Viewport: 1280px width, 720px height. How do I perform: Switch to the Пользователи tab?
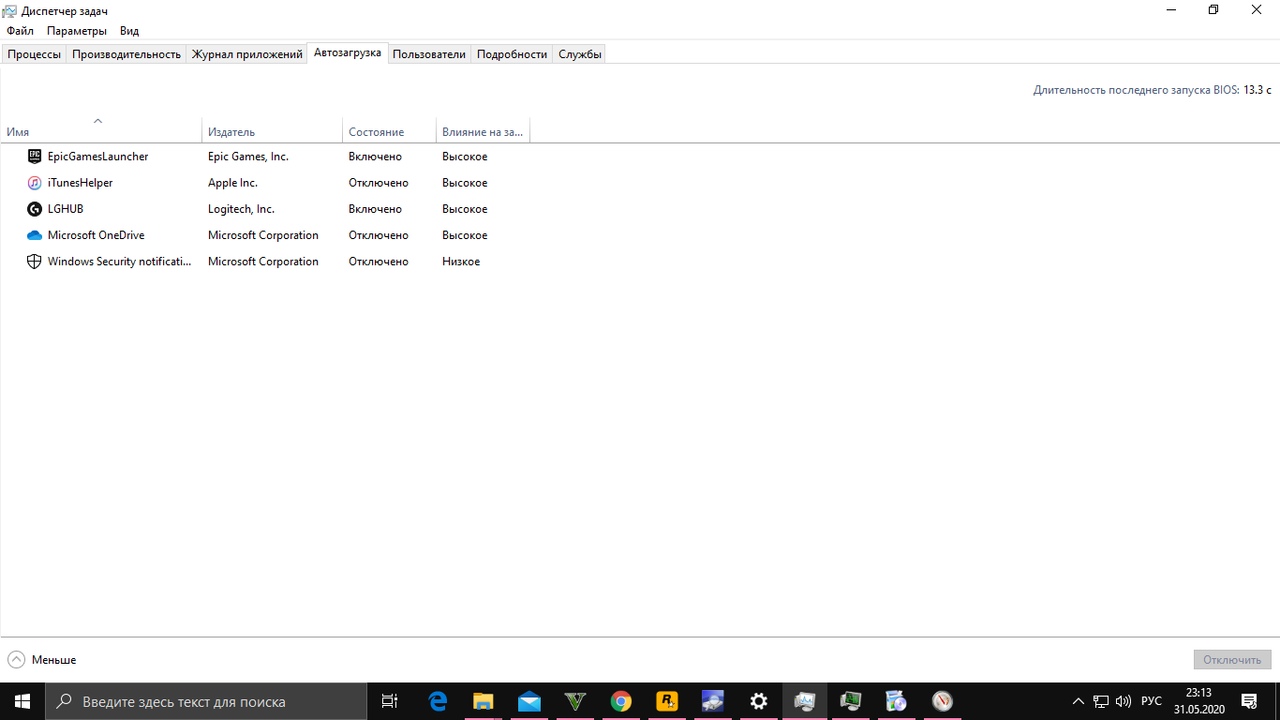point(429,54)
